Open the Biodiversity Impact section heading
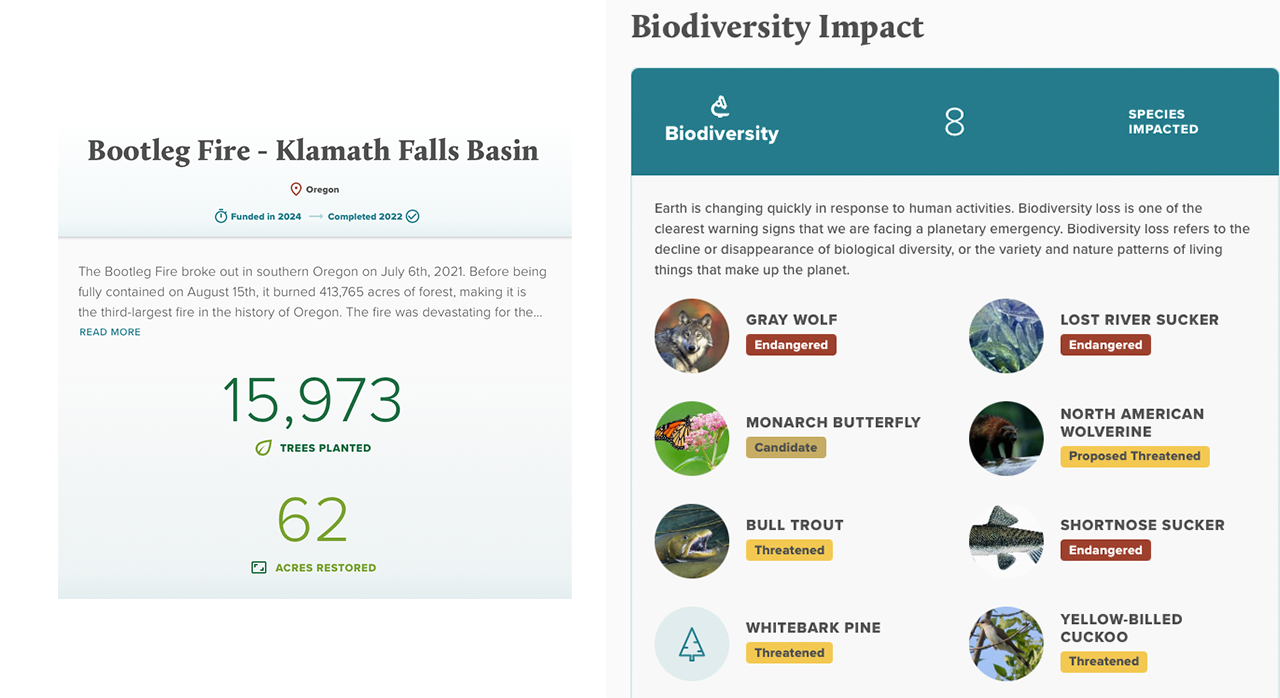1280x698 pixels. point(777,27)
